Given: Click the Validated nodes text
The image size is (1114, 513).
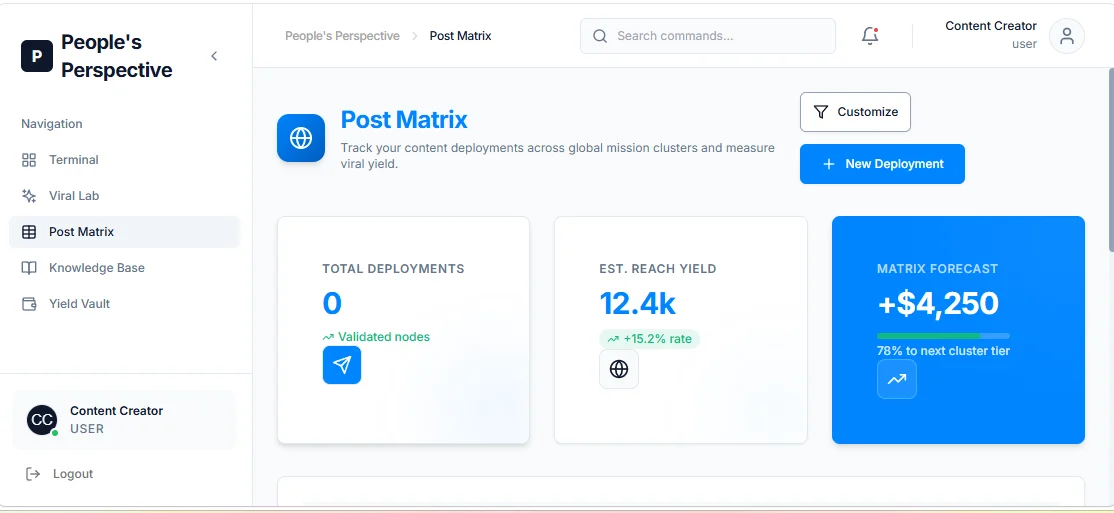Looking at the screenshot, I should [384, 337].
